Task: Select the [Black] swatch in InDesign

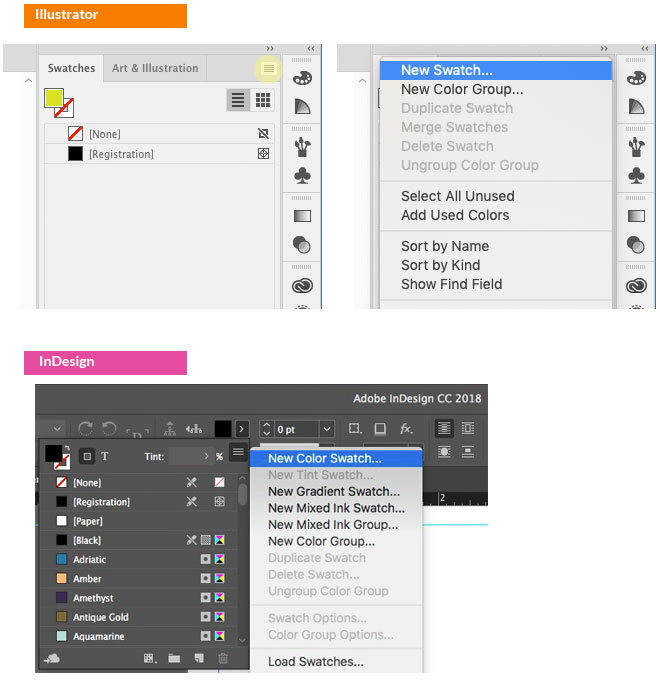Action: [139, 540]
